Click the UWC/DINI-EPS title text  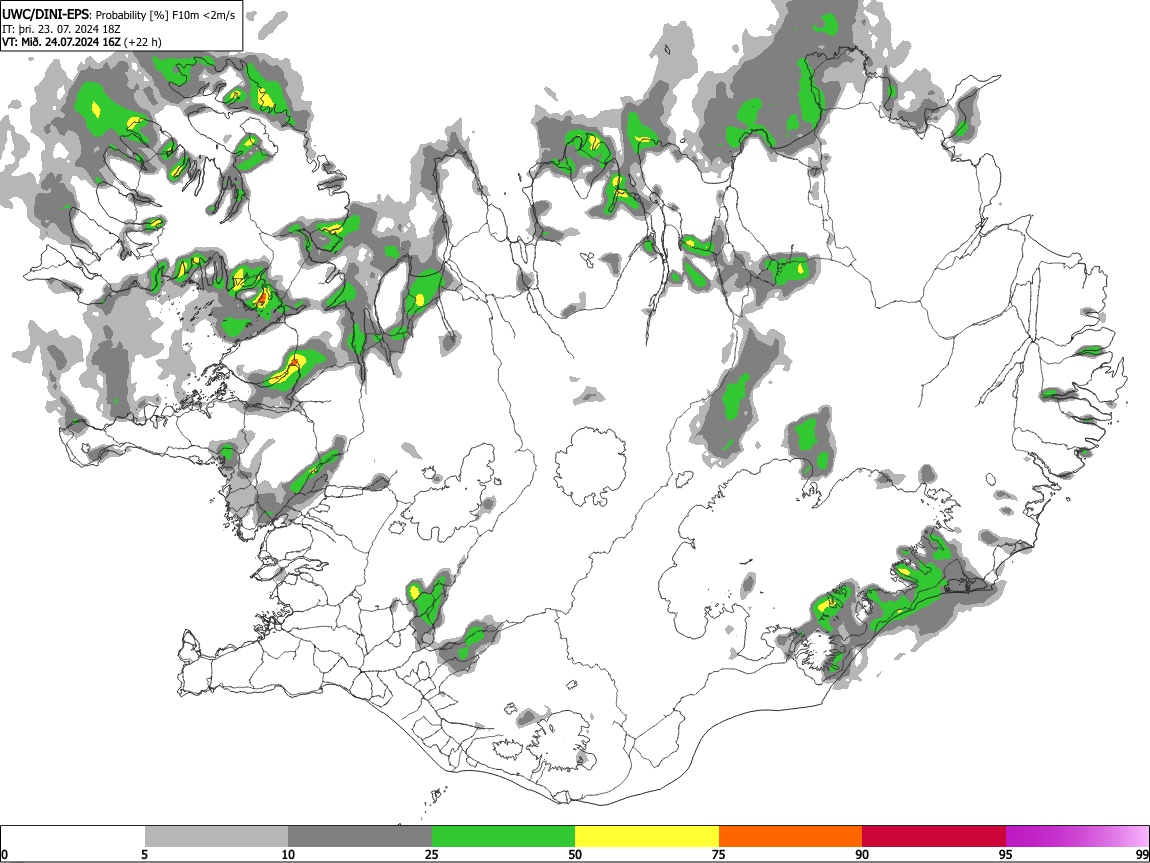coord(46,15)
